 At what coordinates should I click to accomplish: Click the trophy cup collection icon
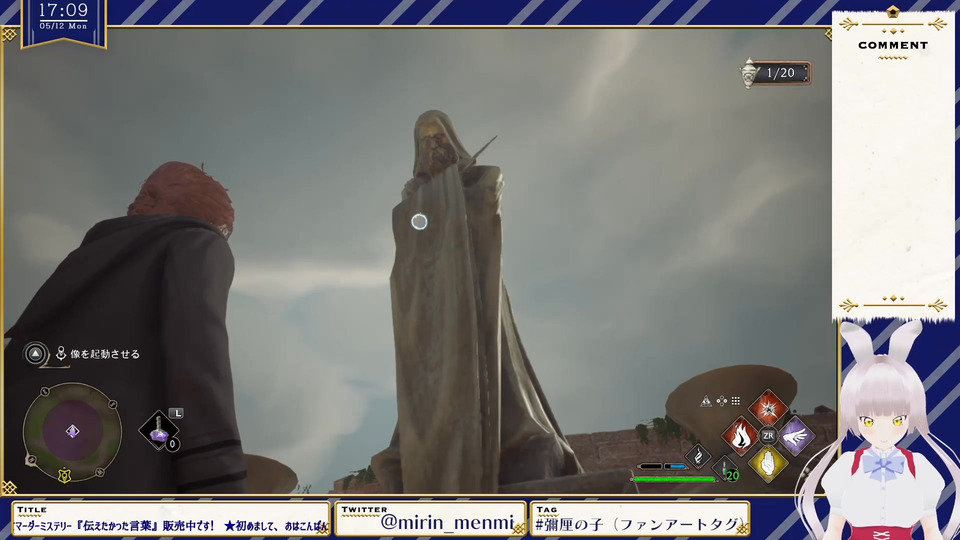[749, 73]
